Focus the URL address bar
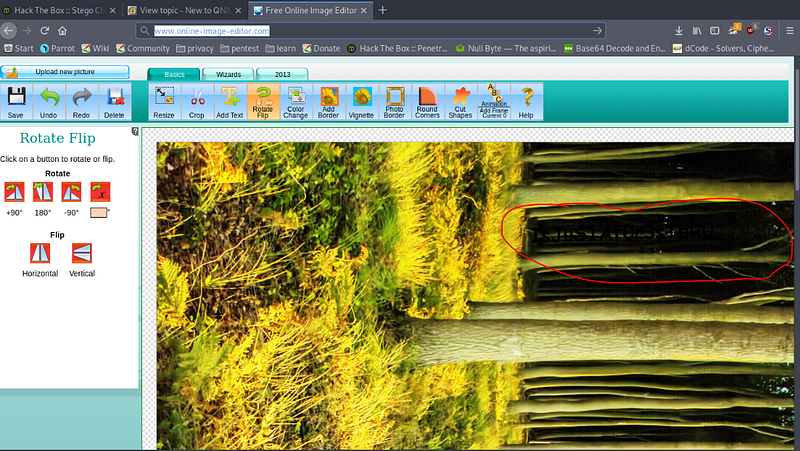 [x=371, y=31]
